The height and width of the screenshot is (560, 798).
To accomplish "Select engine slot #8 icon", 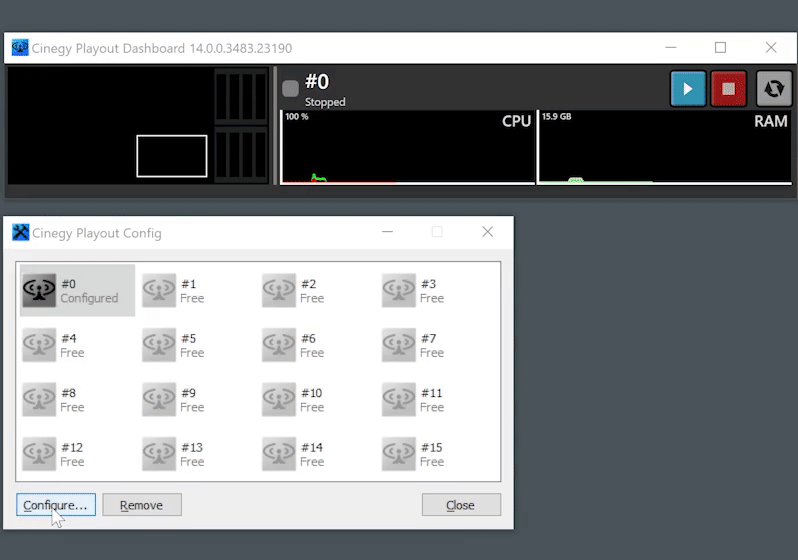I will [39, 400].
